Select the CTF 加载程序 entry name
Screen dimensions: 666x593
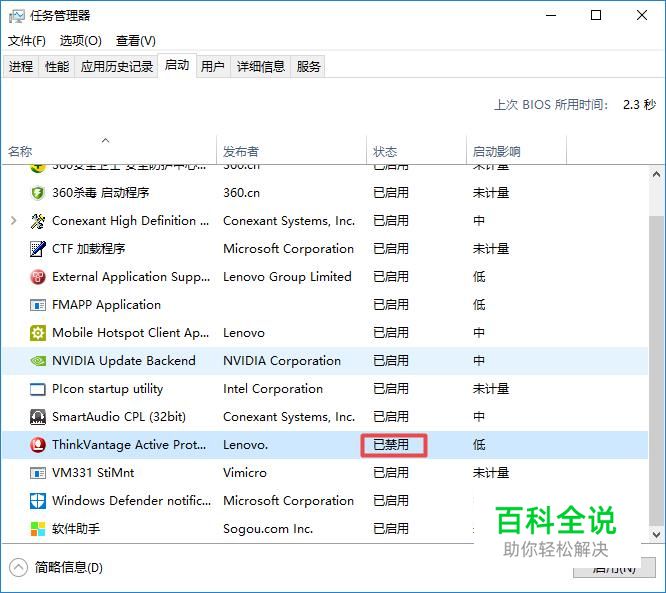(88, 249)
